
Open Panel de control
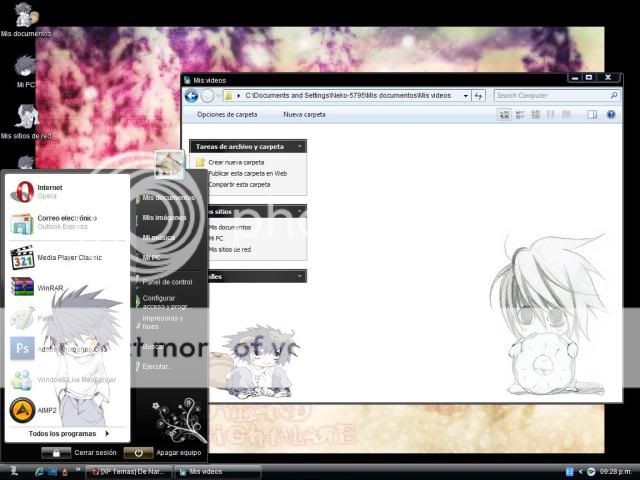click(167, 282)
